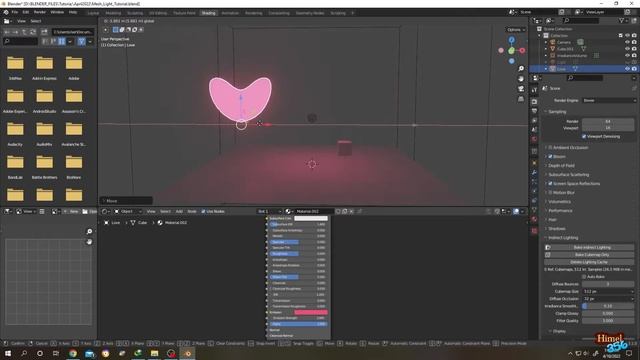Open the Blender logo menu
640x360 pixels.
[x=6, y=12]
